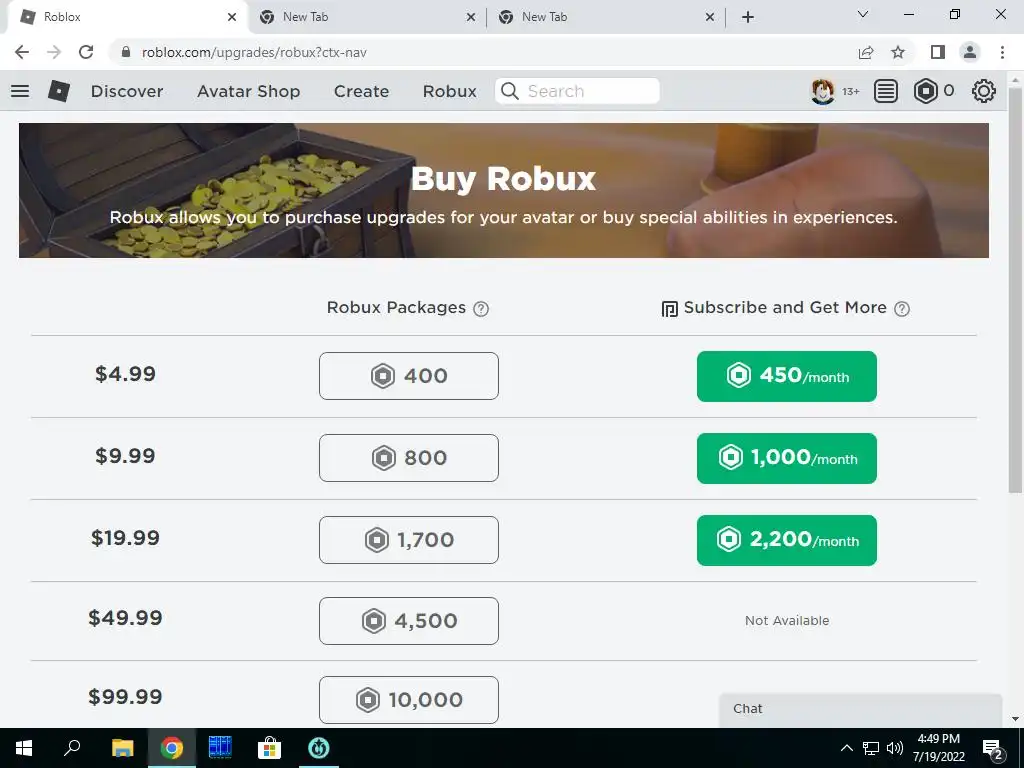This screenshot has height=768, width=1024.
Task: Bookmark this page with the star icon
Action: 898,52
